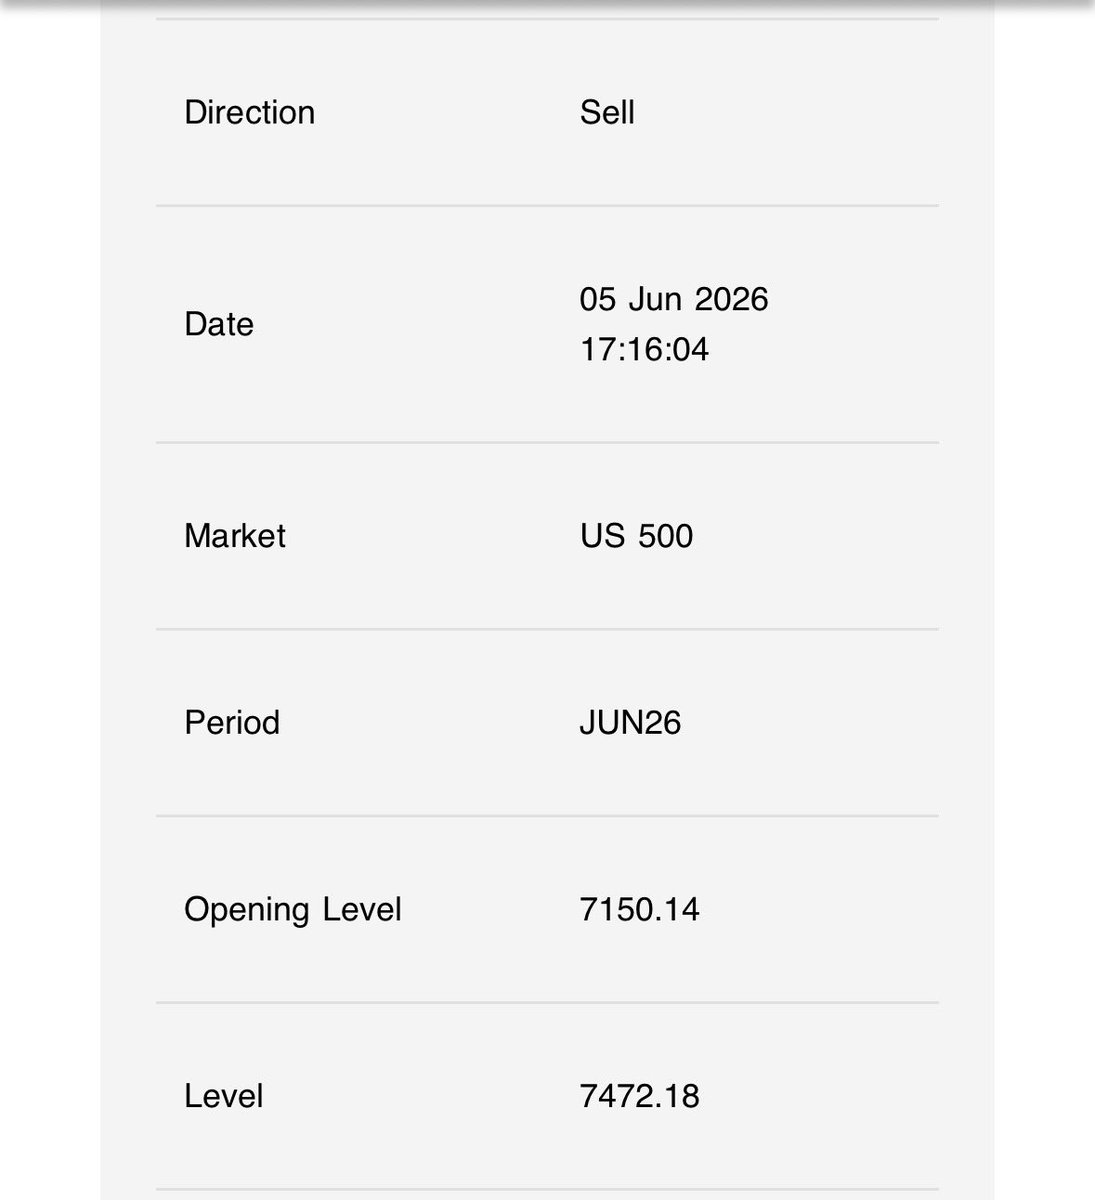Select the US 500 market value

click(x=636, y=536)
